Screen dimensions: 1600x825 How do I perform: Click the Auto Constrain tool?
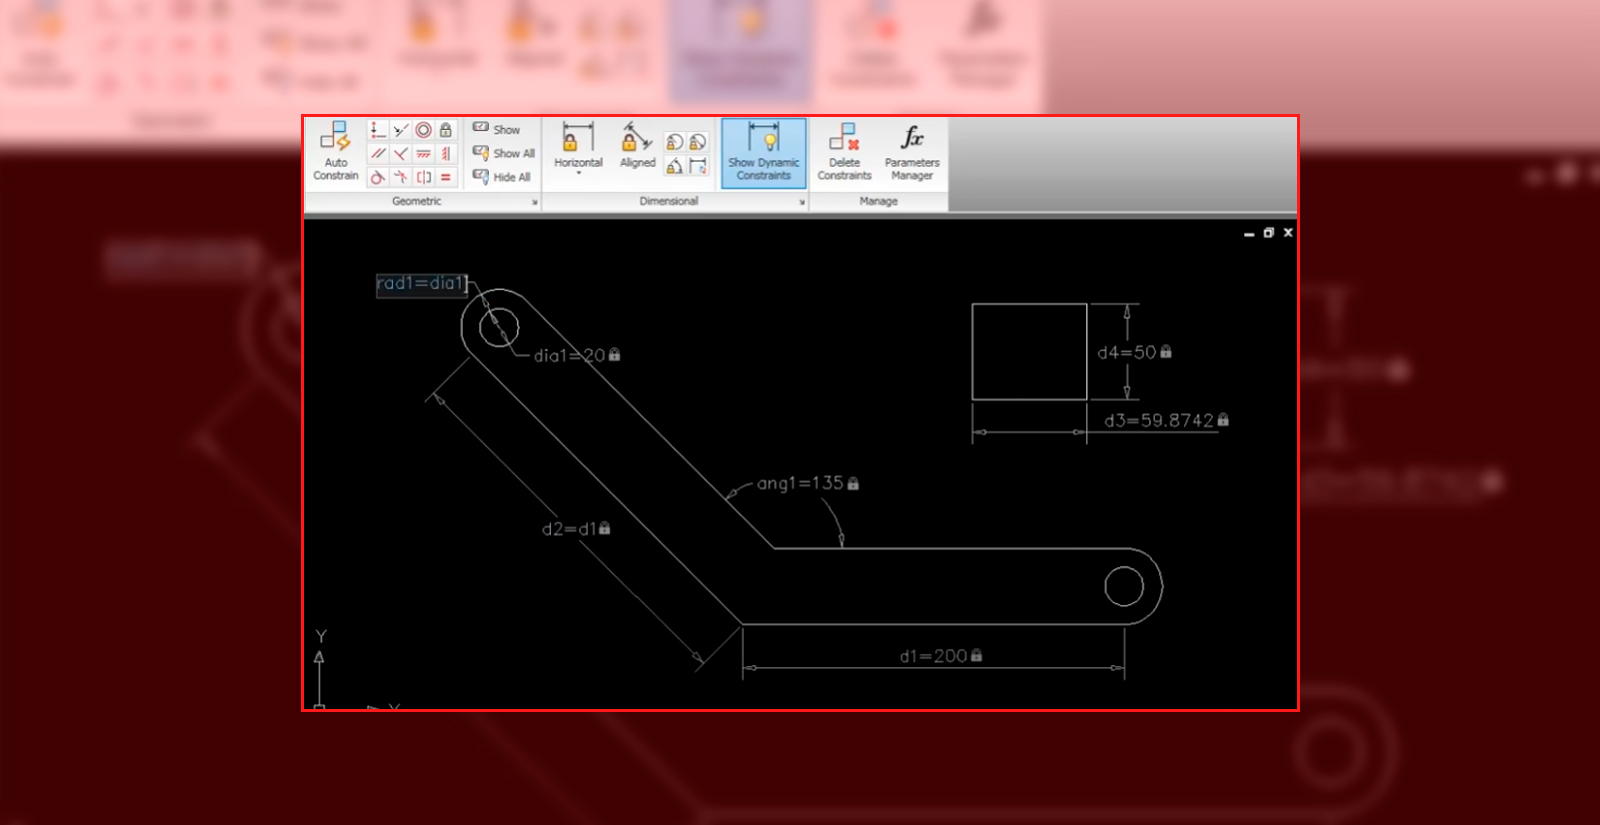click(335, 150)
